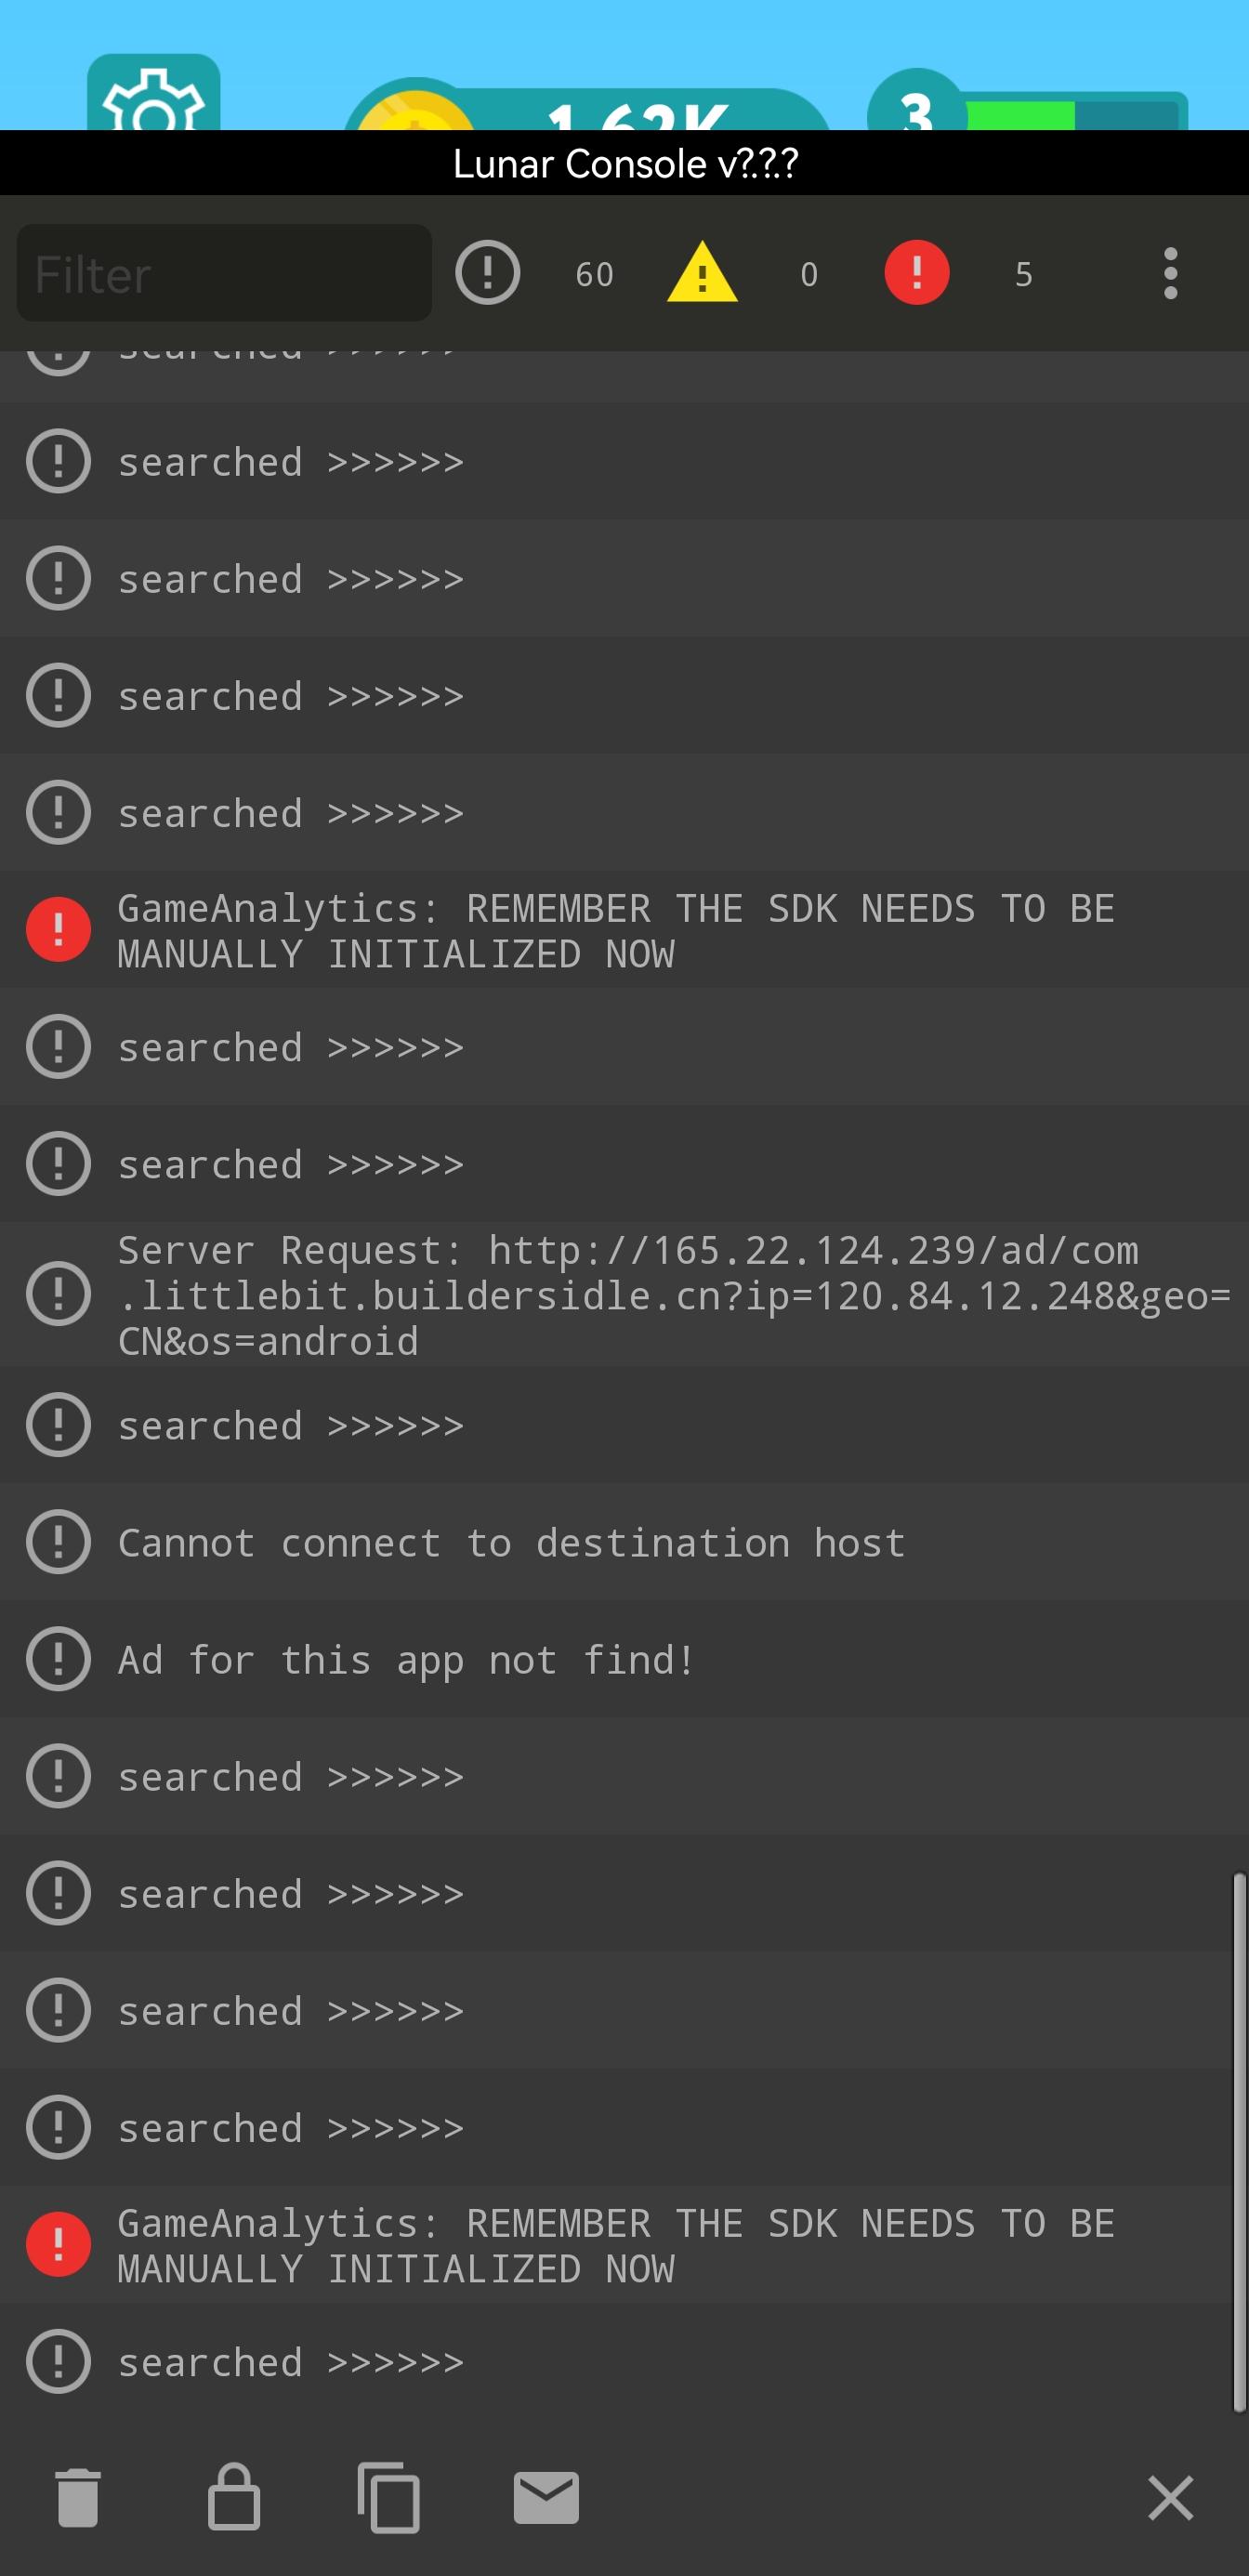Select the 'Ad for this app not find!' entry

[x=407, y=1660]
